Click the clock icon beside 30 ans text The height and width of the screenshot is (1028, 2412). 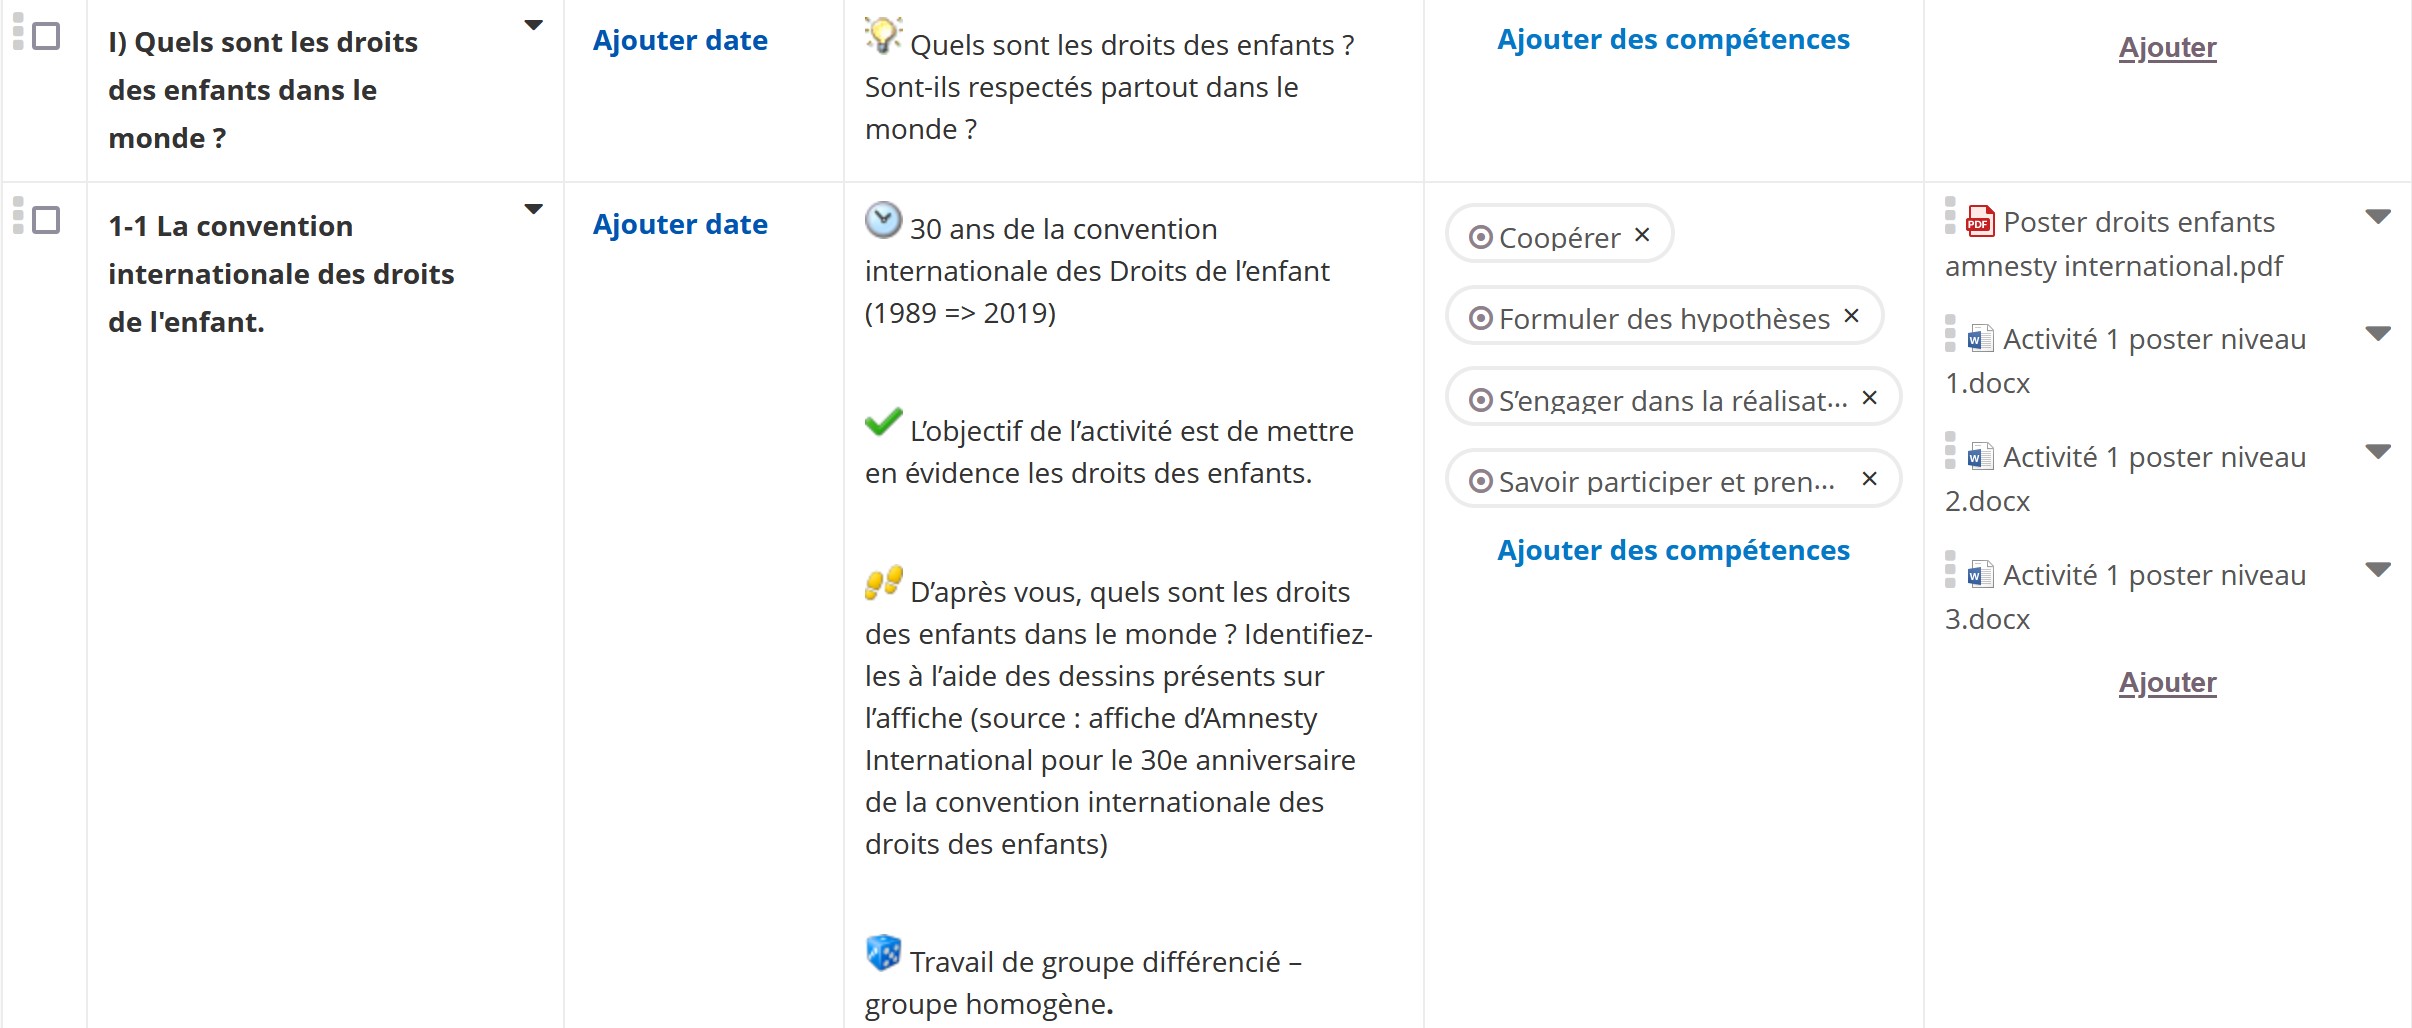click(x=883, y=221)
